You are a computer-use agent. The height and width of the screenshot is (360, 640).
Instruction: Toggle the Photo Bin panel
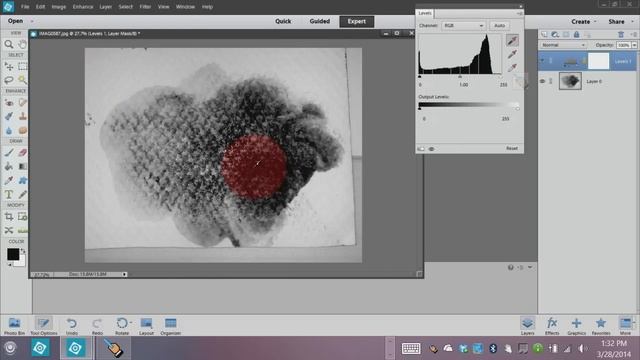click(14, 326)
